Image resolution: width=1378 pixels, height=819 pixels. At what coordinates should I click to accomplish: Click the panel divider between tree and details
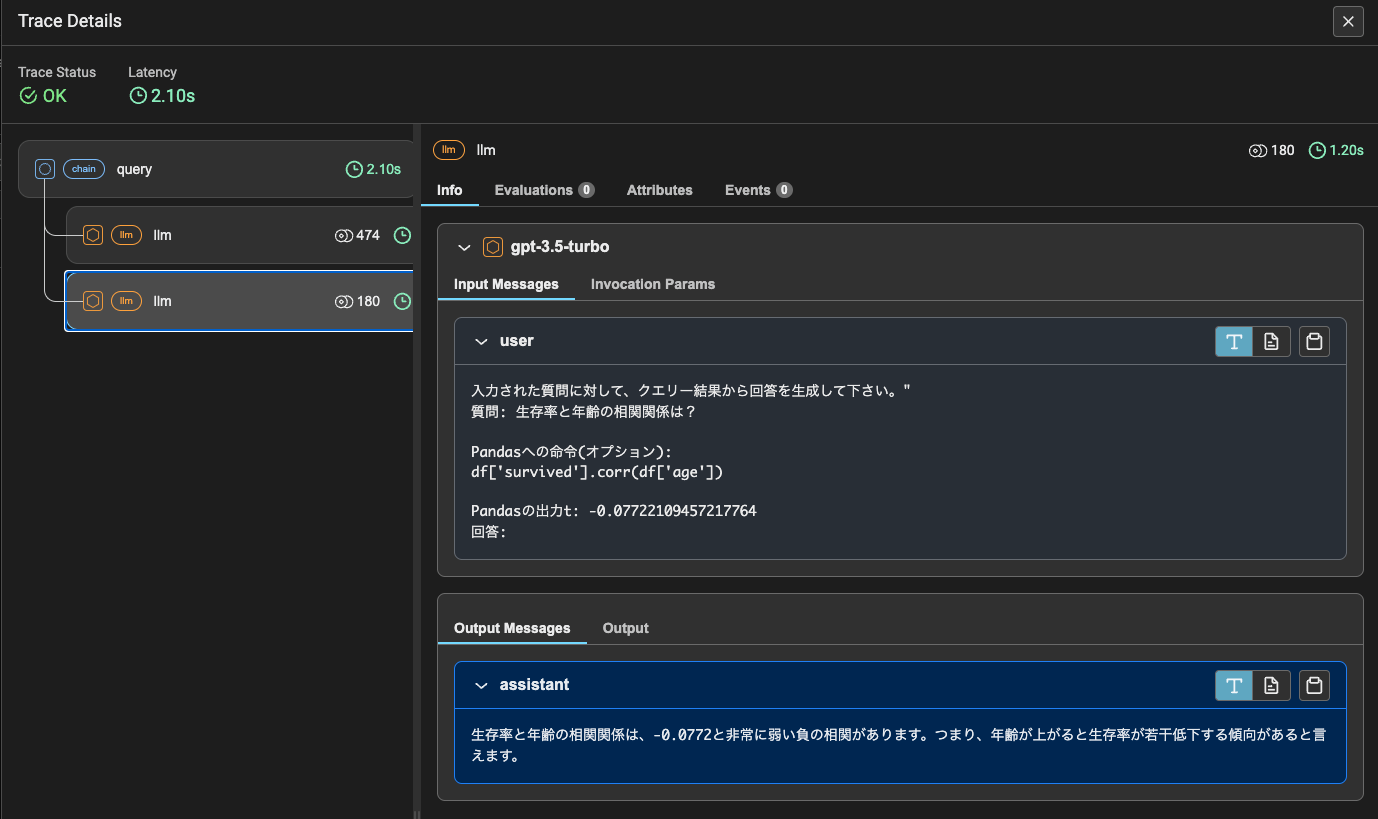tap(417, 470)
